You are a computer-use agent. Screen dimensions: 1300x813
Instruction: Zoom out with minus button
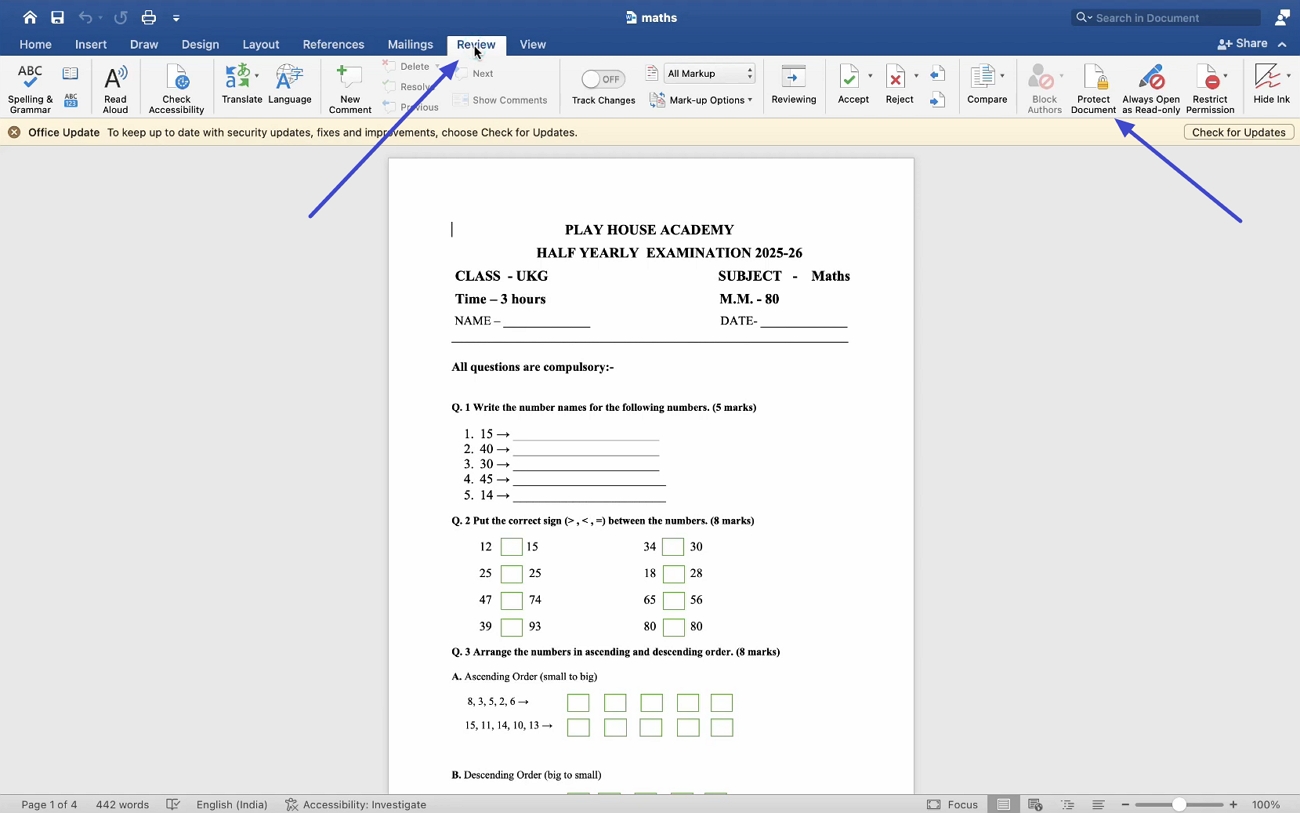(1125, 804)
